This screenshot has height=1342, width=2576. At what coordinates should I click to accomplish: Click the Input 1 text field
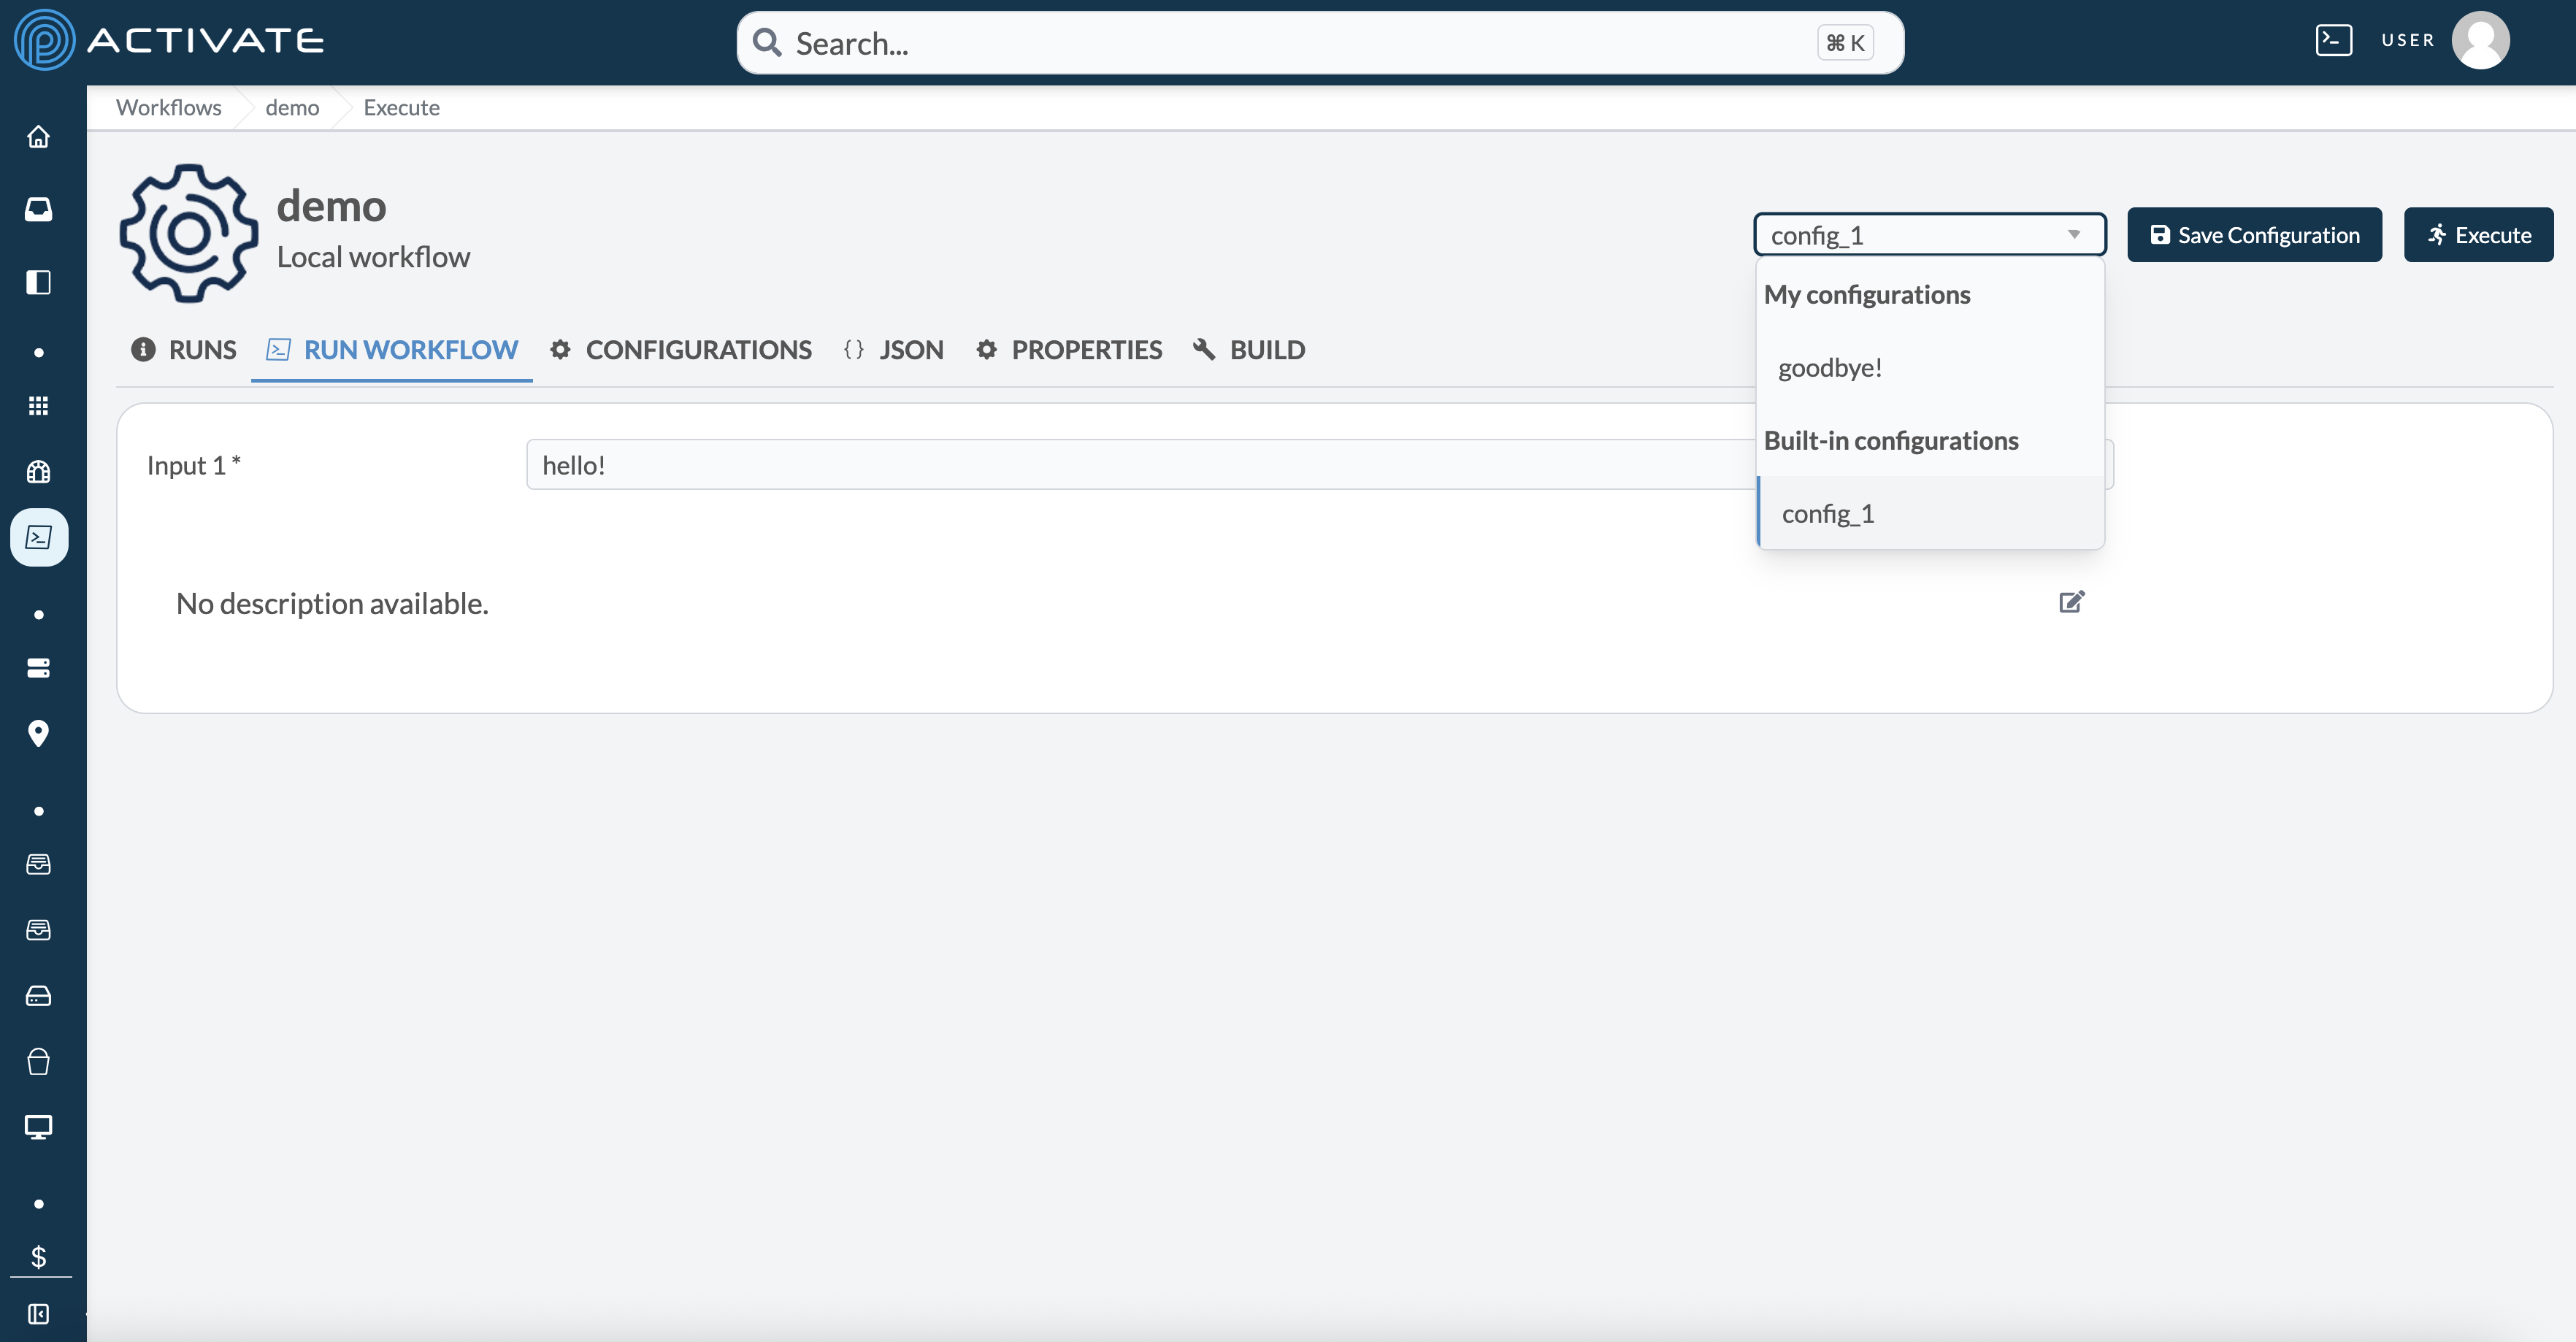click(1140, 465)
